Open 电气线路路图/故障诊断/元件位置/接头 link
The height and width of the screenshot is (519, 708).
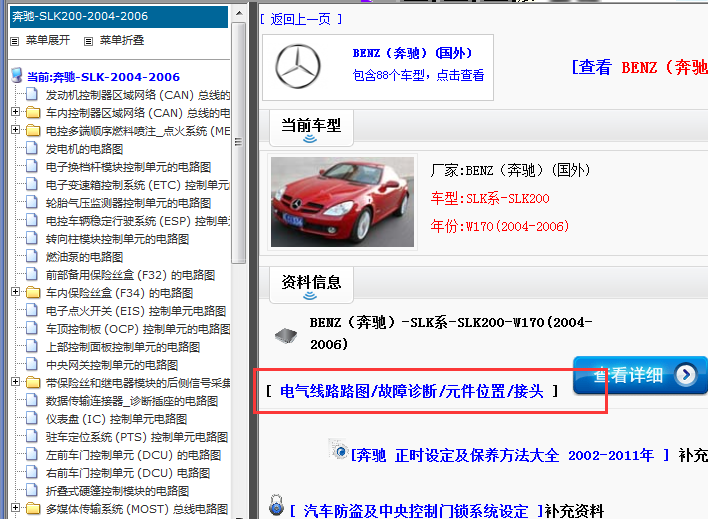tap(412, 391)
